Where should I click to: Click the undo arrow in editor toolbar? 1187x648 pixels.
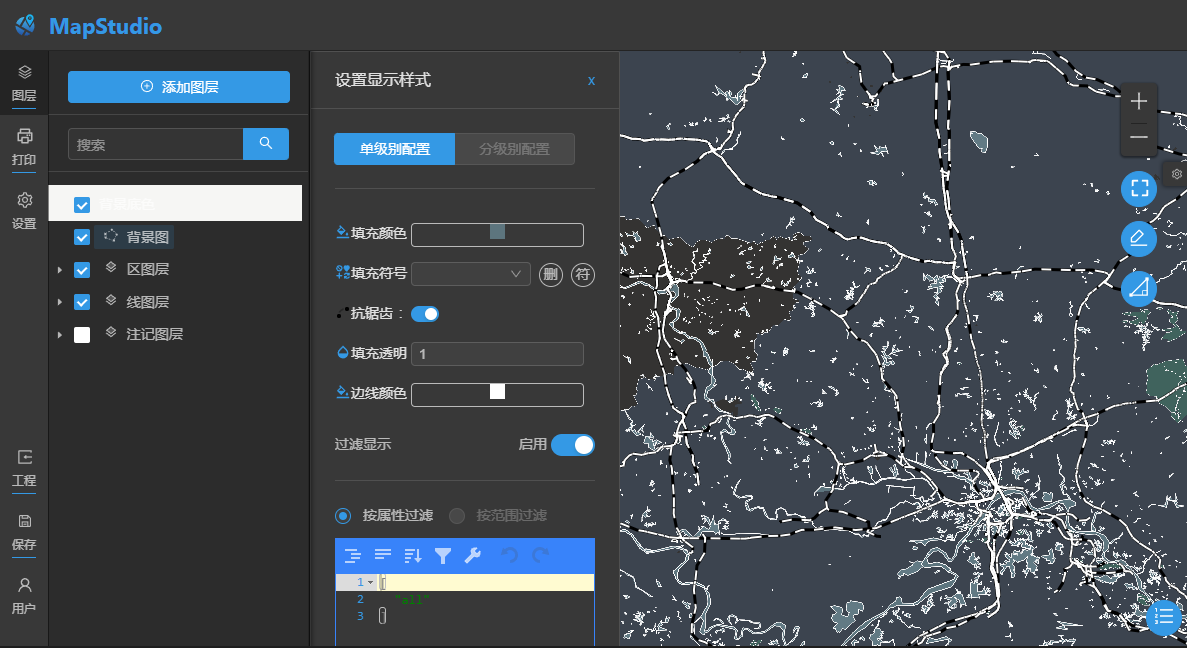pos(509,556)
